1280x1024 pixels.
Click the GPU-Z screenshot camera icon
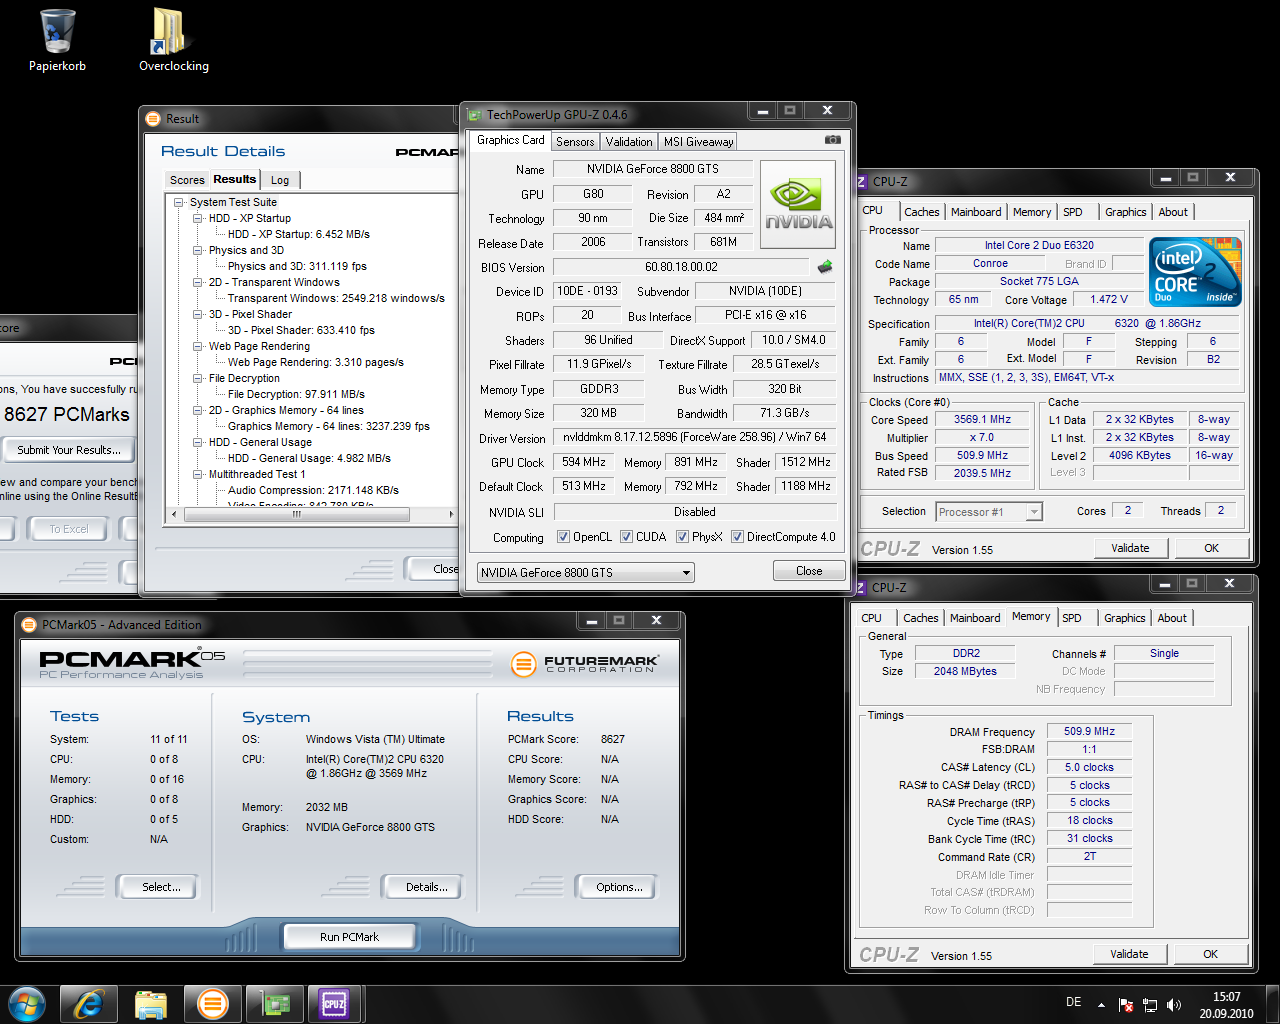pos(832,140)
